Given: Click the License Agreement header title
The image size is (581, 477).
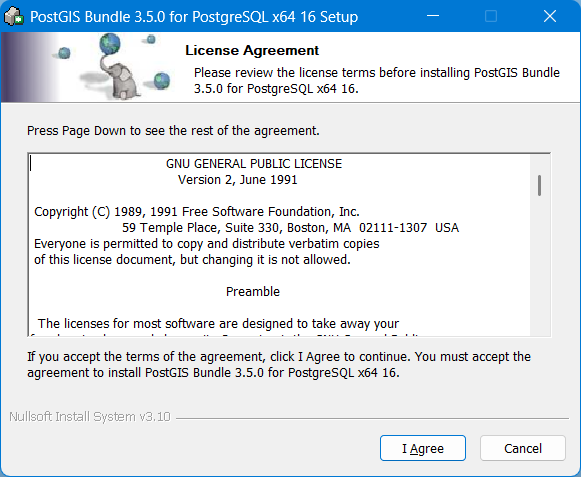Looking at the screenshot, I should point(252,50).
